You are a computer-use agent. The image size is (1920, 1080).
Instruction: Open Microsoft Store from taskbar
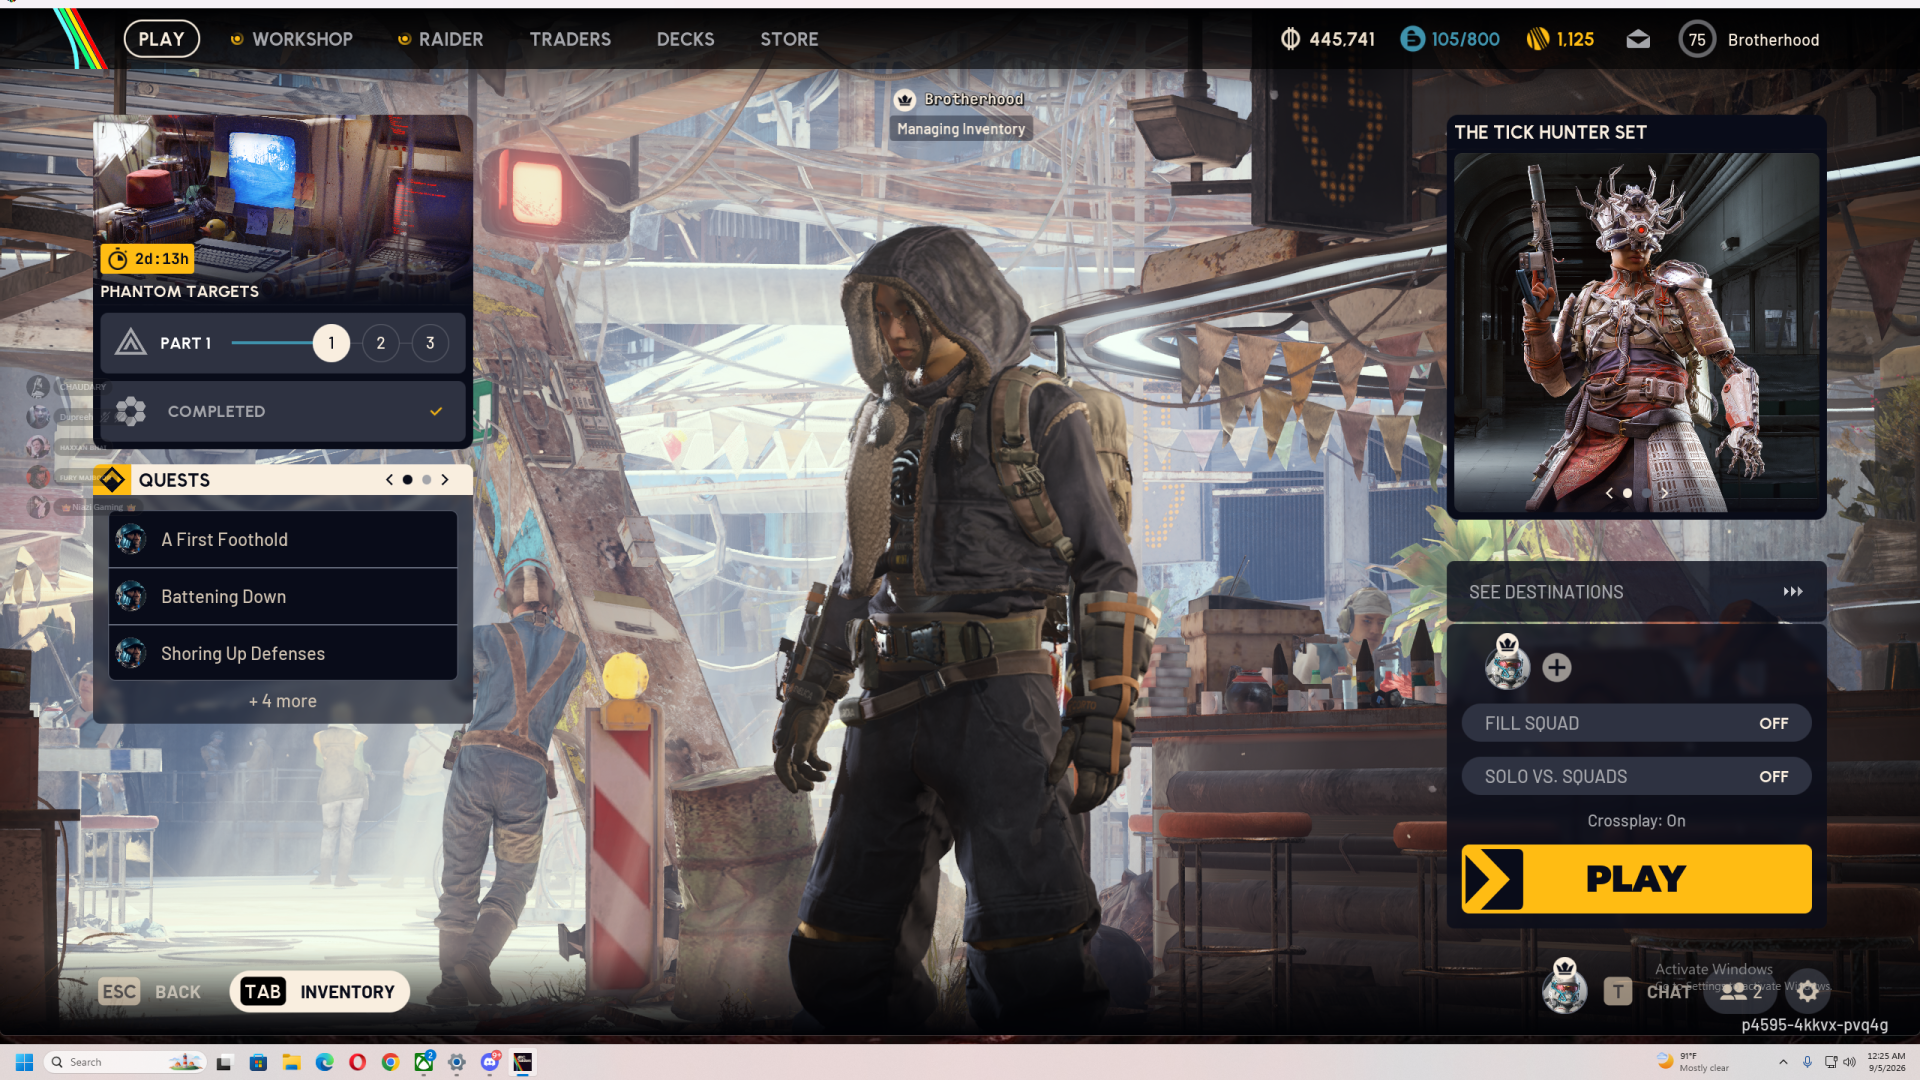pyautogui.click(x=258, y=1062)
